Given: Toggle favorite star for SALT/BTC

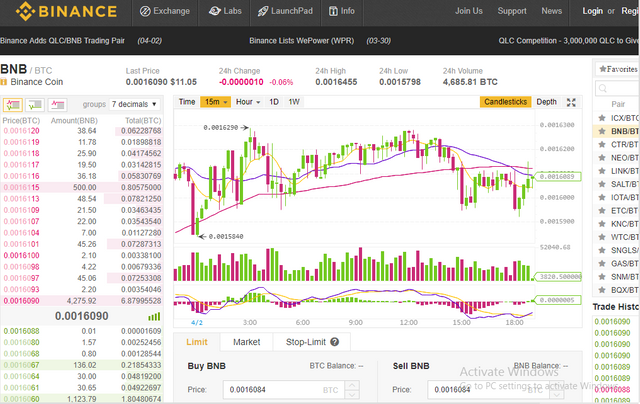Looking at the screenshot, I should (x=602, y=184).
